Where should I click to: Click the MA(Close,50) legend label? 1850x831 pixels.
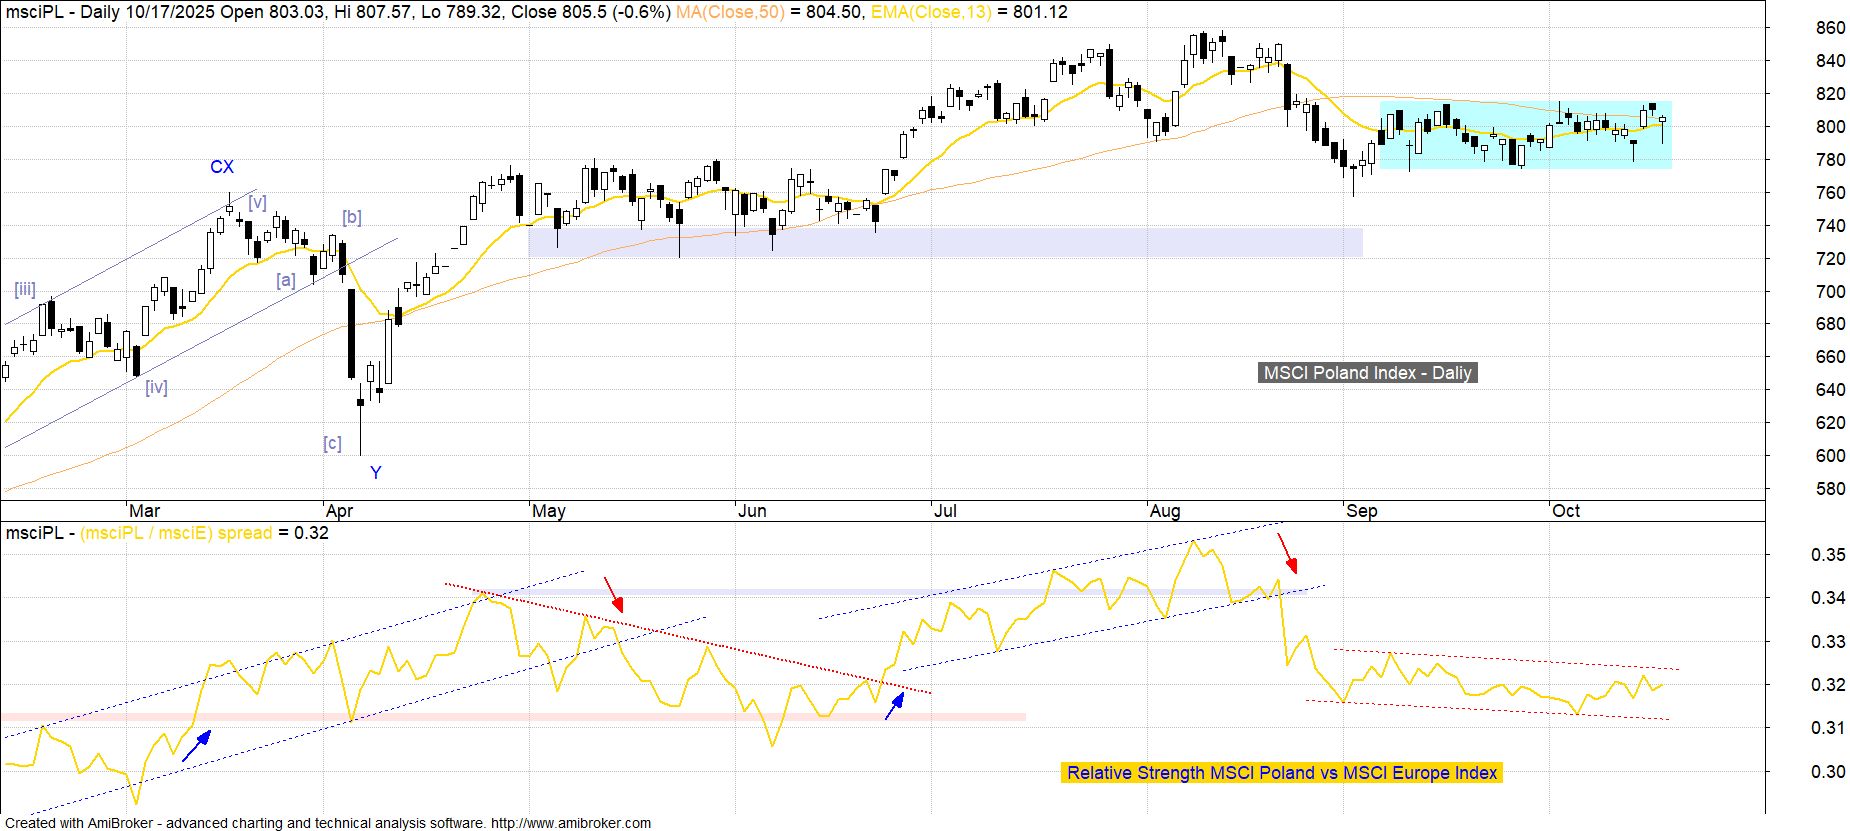(x=730, y=12)
